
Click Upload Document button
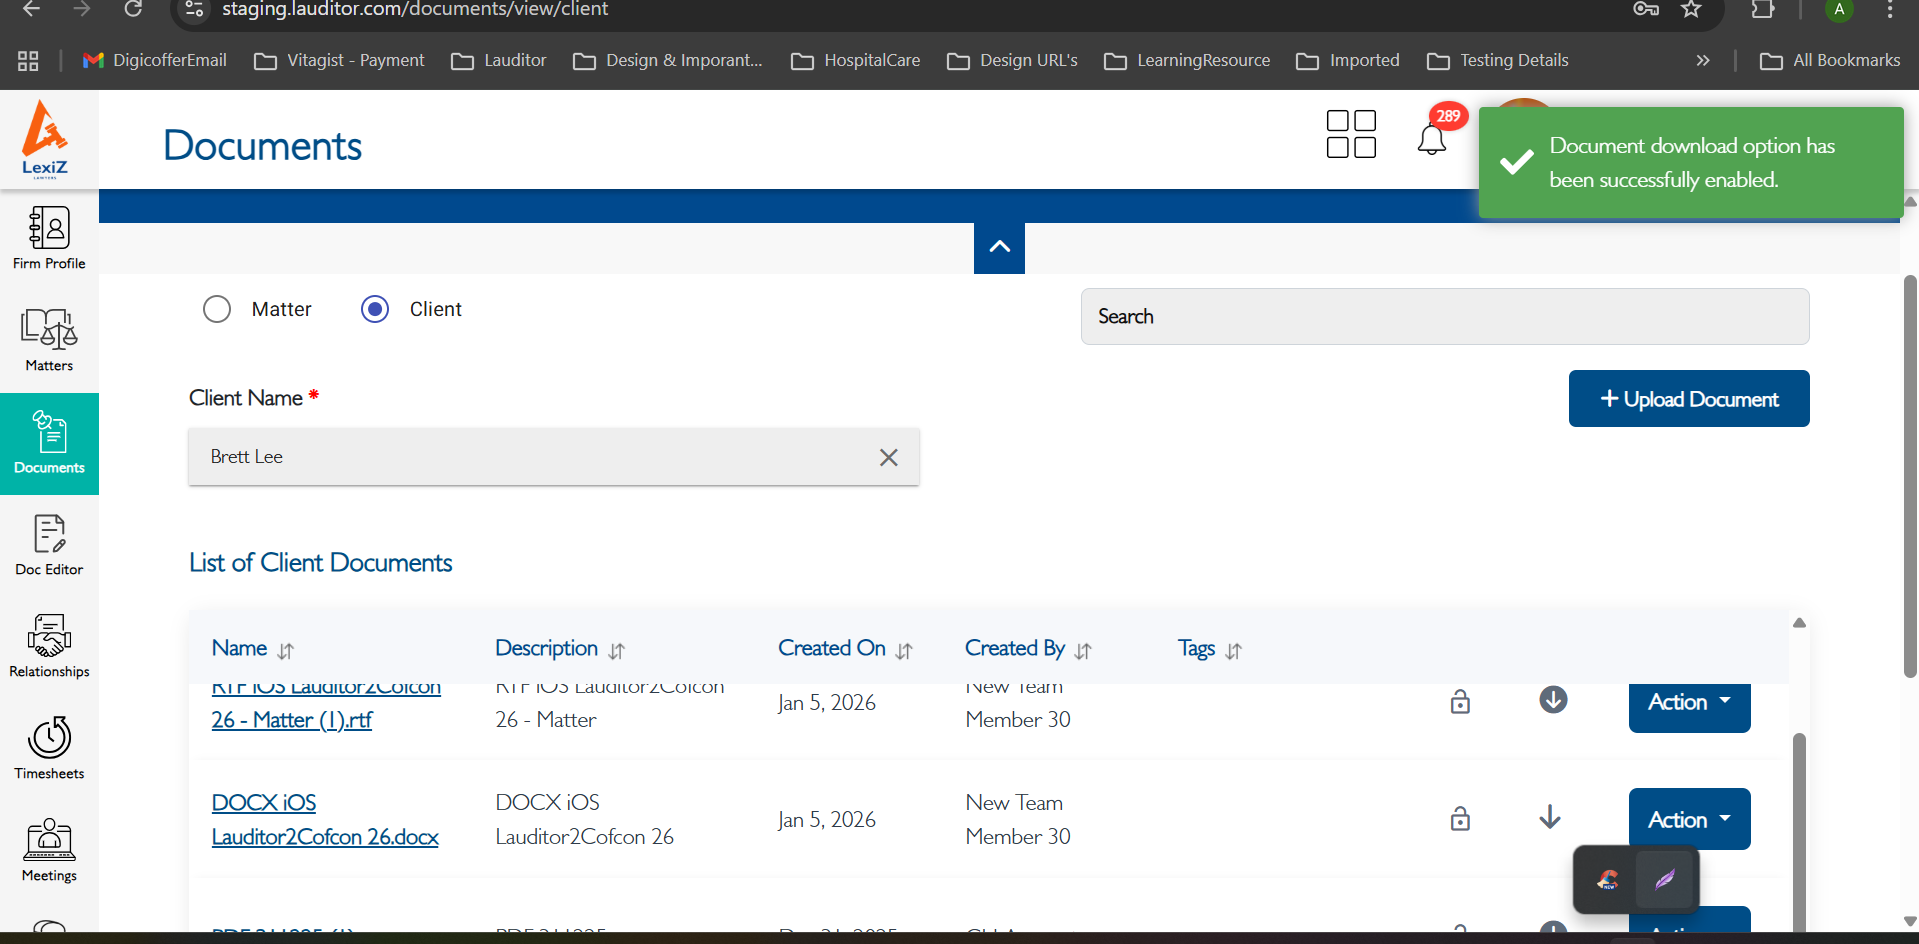[x=1688, y=399]
